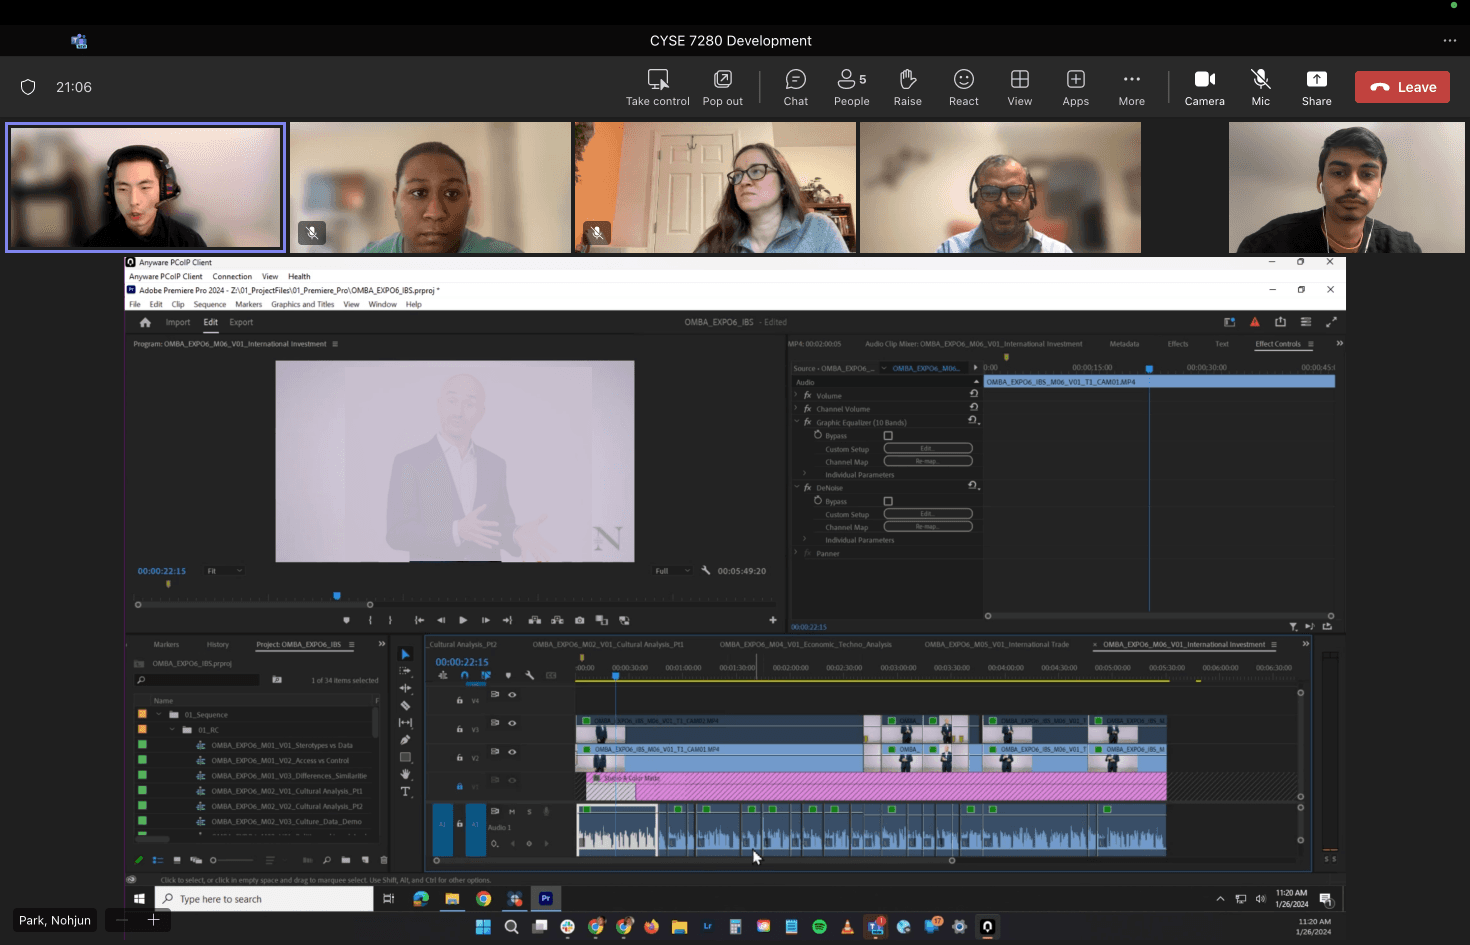Open the Full playback resolution dropdown
Screen dimensions: 1470x945
pyautogui.click(x=672, y=571)
